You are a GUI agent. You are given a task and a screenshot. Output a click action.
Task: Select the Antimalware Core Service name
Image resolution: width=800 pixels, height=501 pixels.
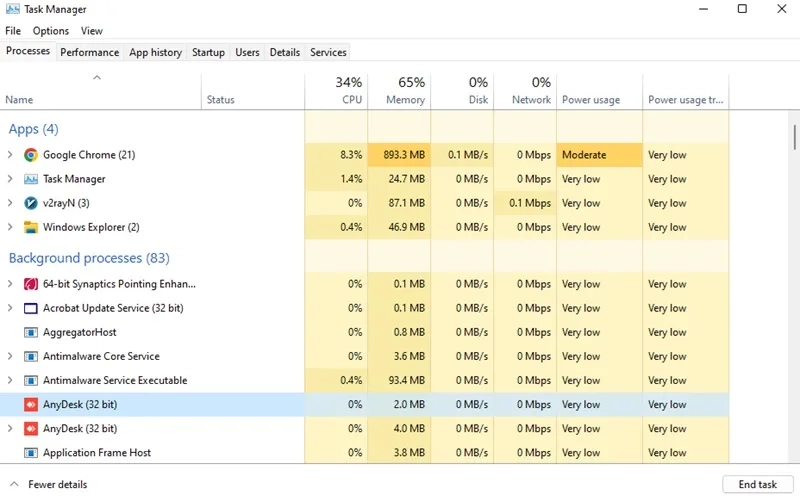coord(101,356)
